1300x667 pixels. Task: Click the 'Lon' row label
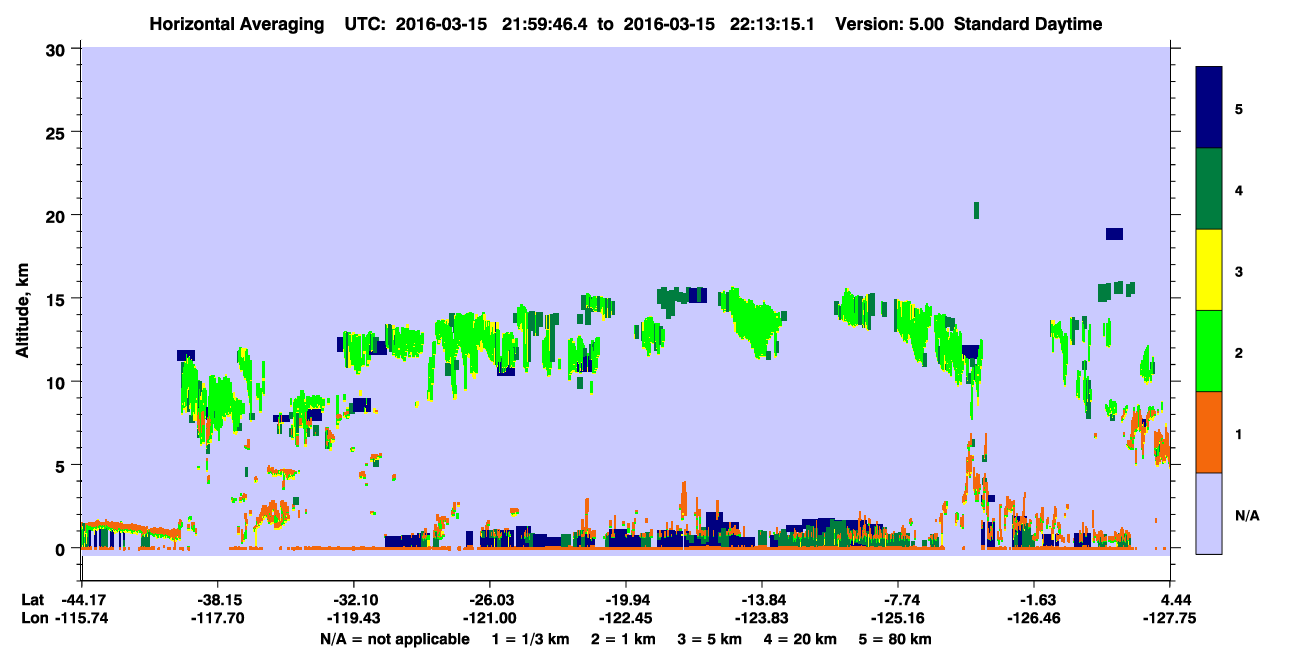click(x=33, y=618)
